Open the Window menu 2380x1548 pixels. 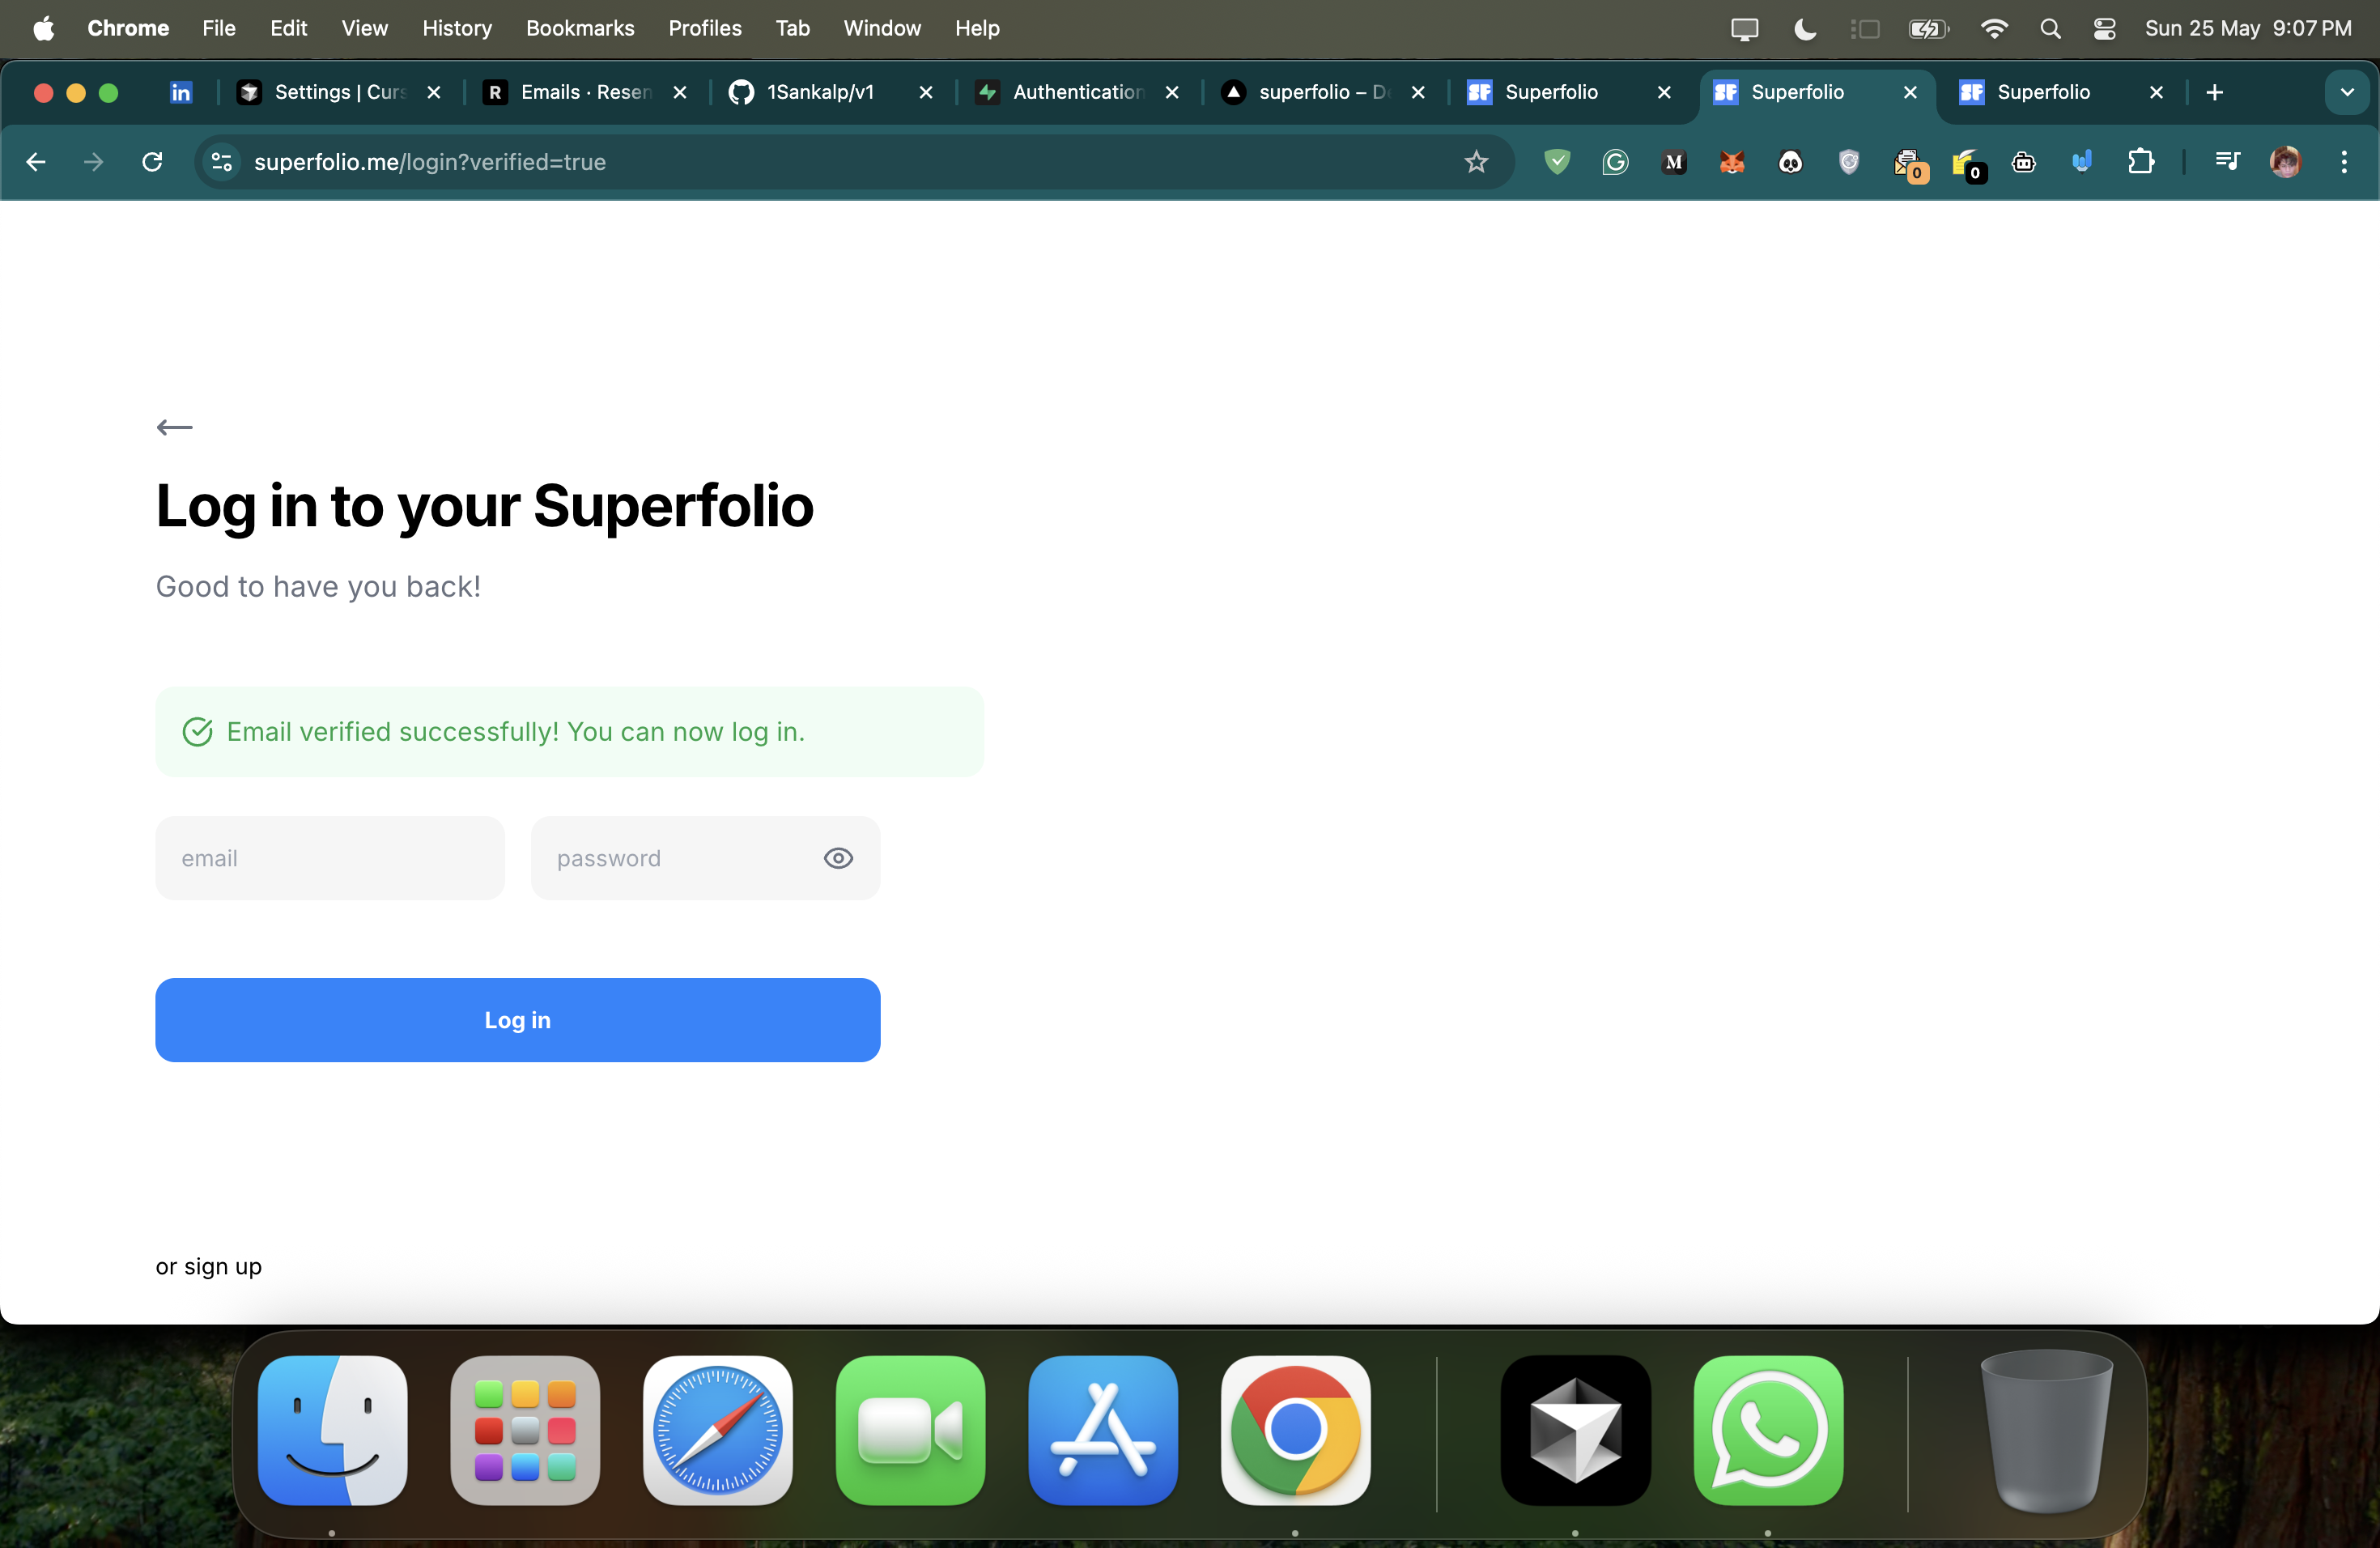882,28
